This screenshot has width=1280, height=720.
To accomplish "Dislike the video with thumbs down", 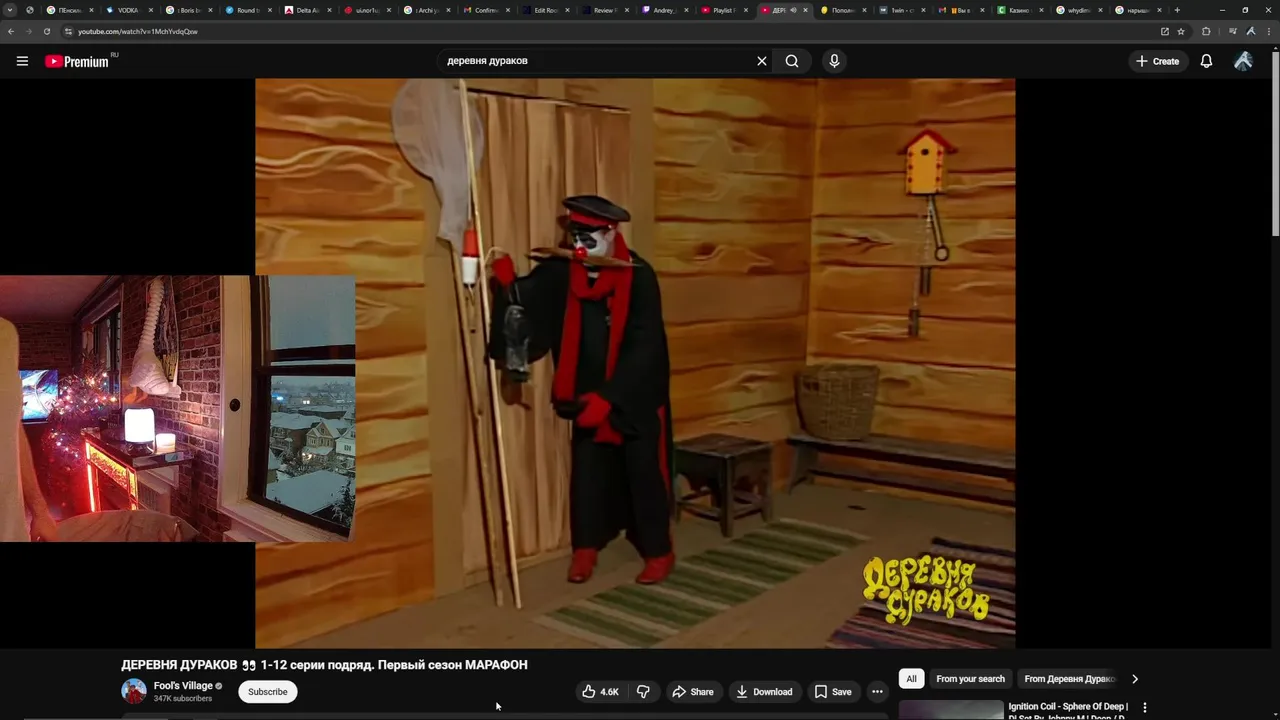I will pos(643,692).
